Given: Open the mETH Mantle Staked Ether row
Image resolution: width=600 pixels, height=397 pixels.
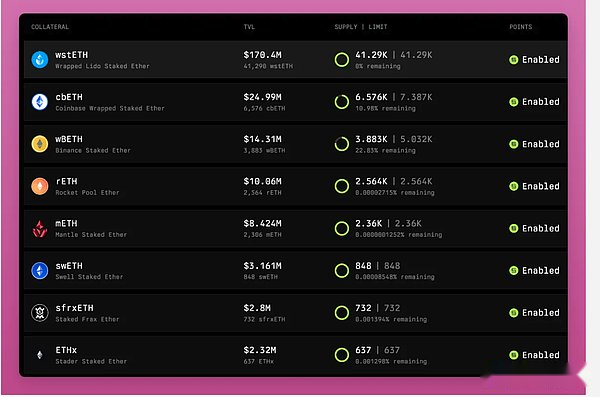Looking at the screenshot, I should 295,229.
